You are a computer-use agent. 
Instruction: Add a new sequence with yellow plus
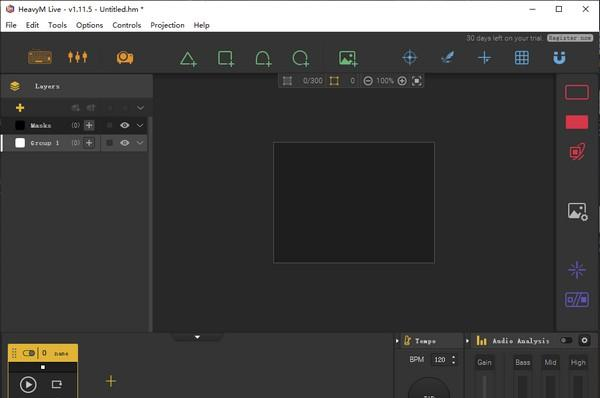111,381
